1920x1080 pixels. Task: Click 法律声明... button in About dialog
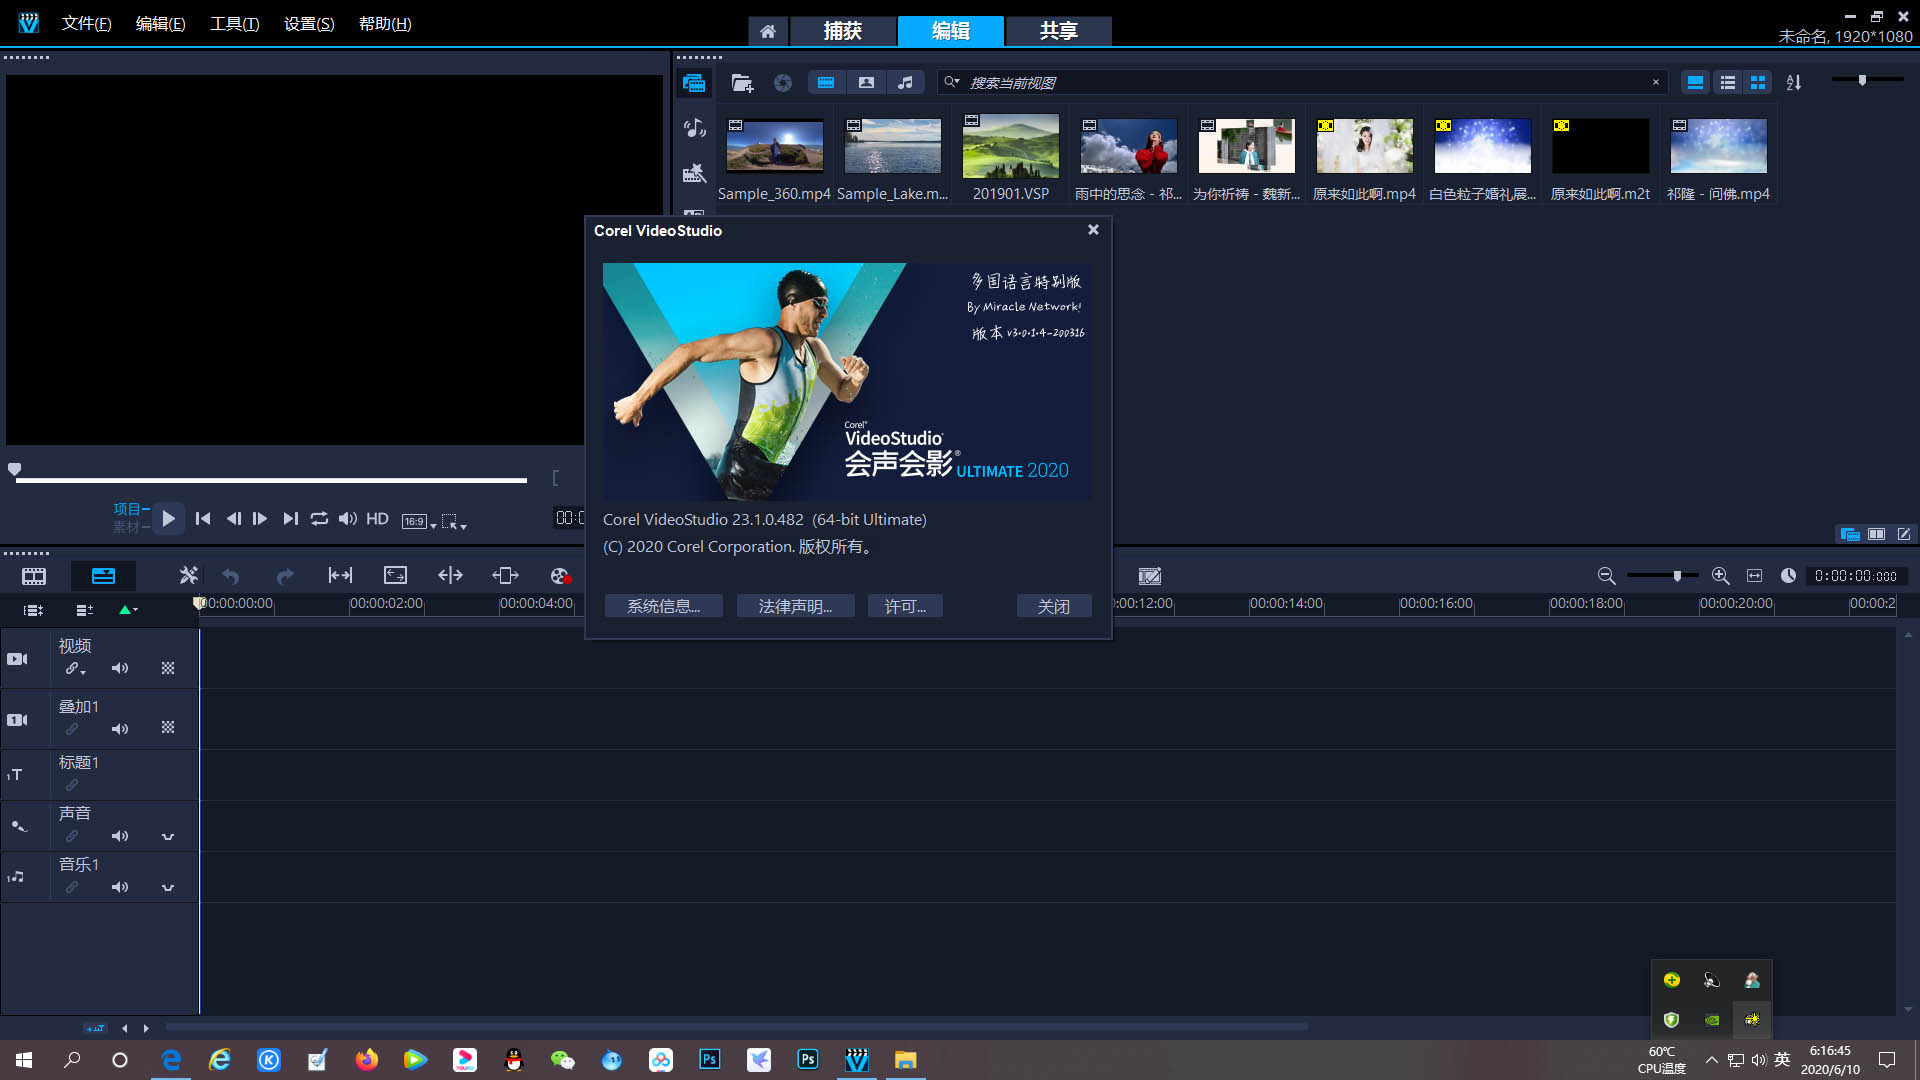point(795,606)
